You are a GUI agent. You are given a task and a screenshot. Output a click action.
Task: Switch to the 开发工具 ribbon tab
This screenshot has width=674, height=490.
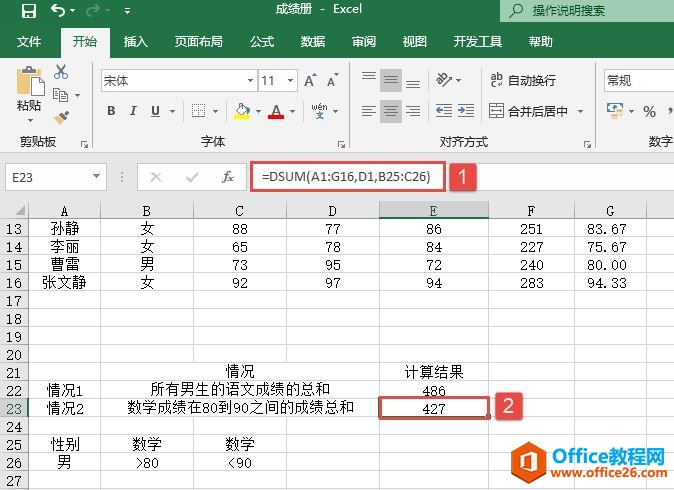click(478, 42)
